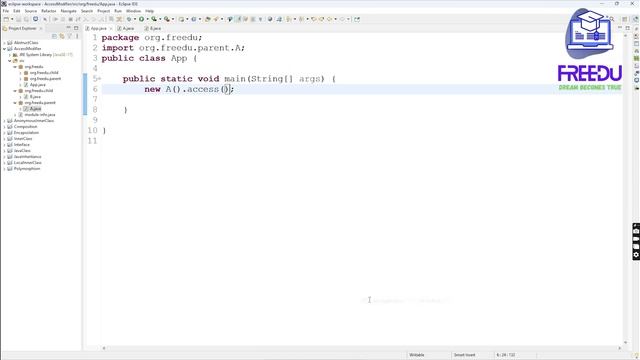Expand the JRE System Library node
The image size is (640, 360).
10,55
